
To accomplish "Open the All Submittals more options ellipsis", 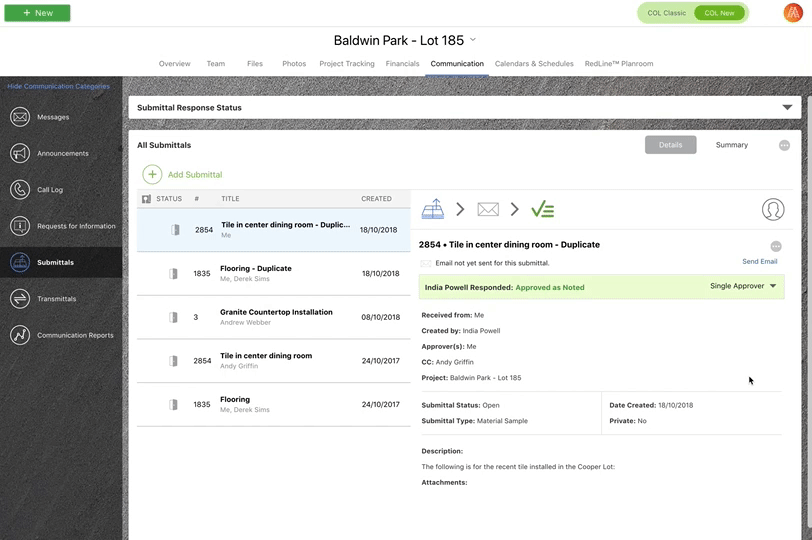I will point(784,145).
